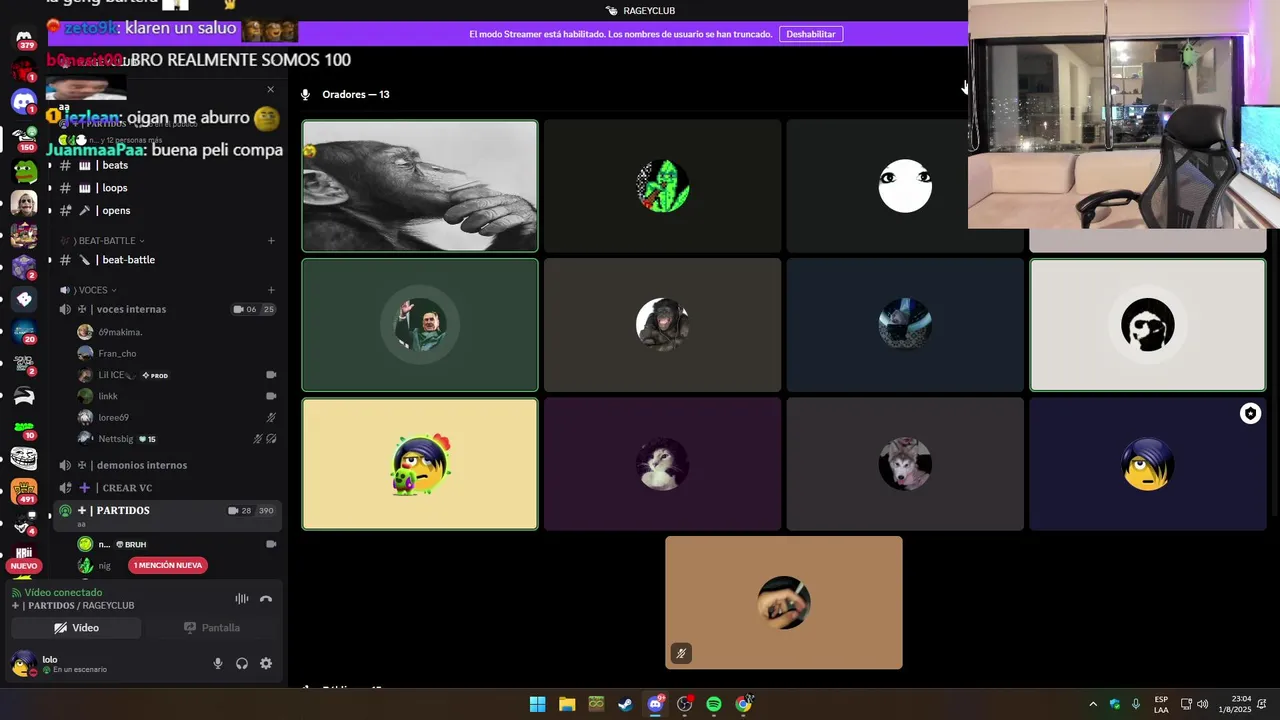Screen dimensions: 1280x720
Task: Open the server icon with the 491 badge
Action: (24, 491)
